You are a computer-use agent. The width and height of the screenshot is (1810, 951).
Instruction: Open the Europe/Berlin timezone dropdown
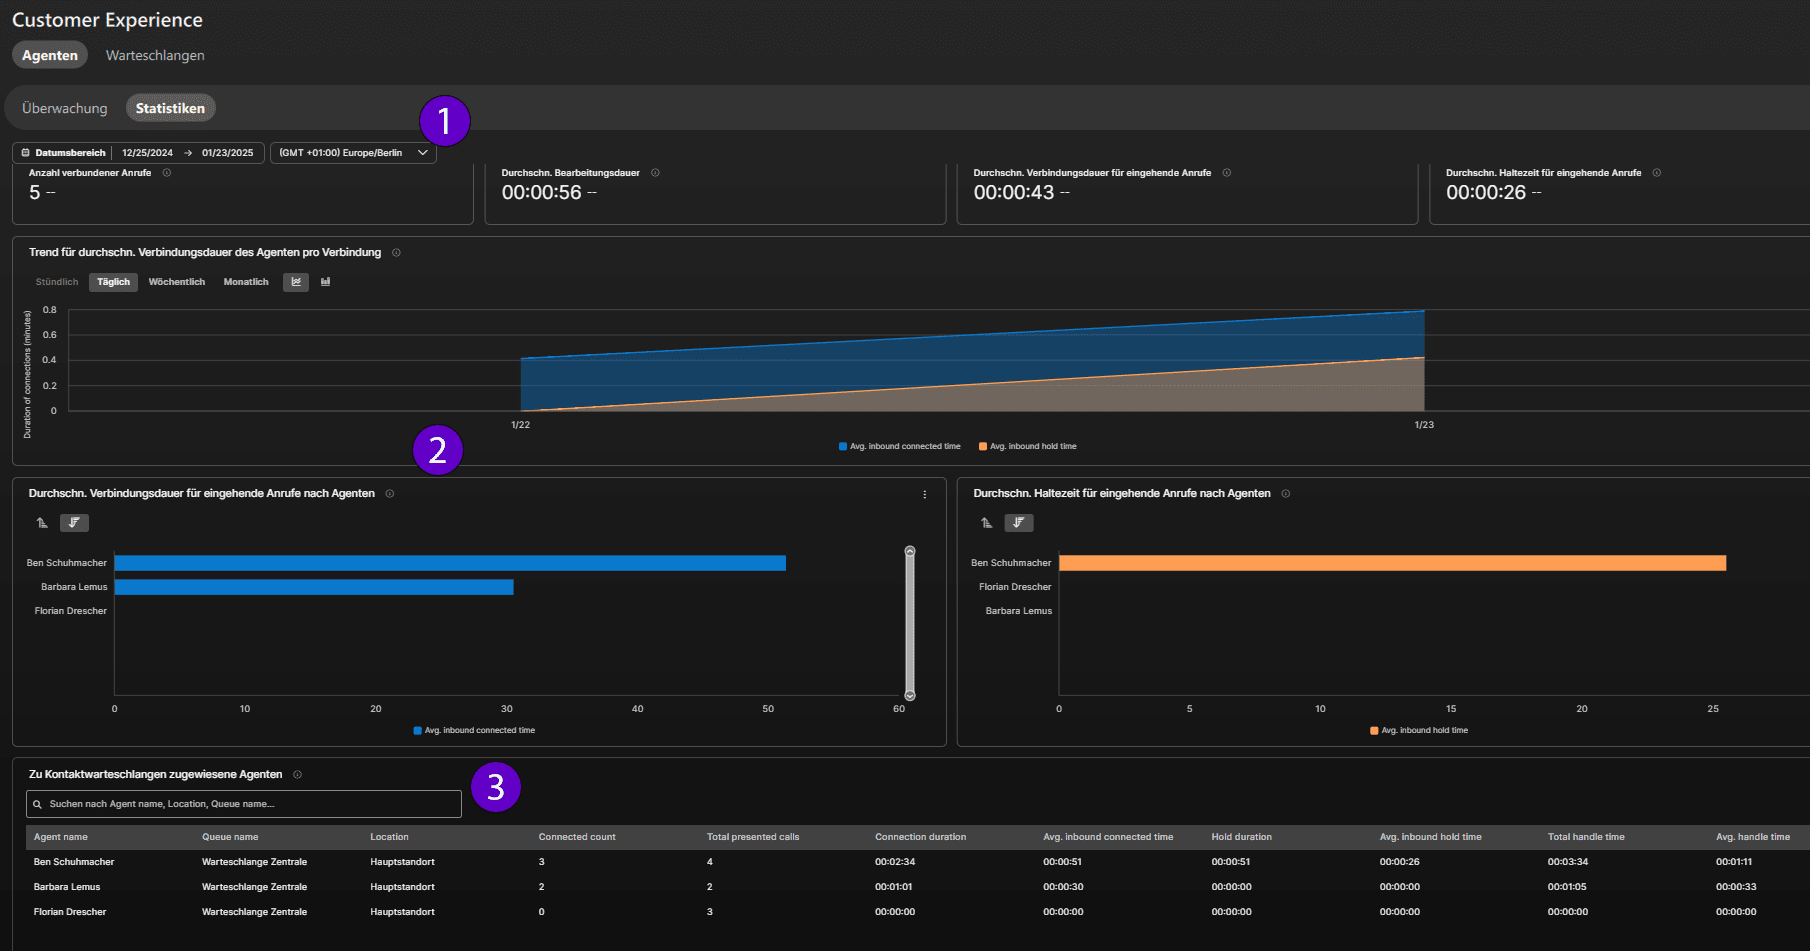tap(353, 153)
